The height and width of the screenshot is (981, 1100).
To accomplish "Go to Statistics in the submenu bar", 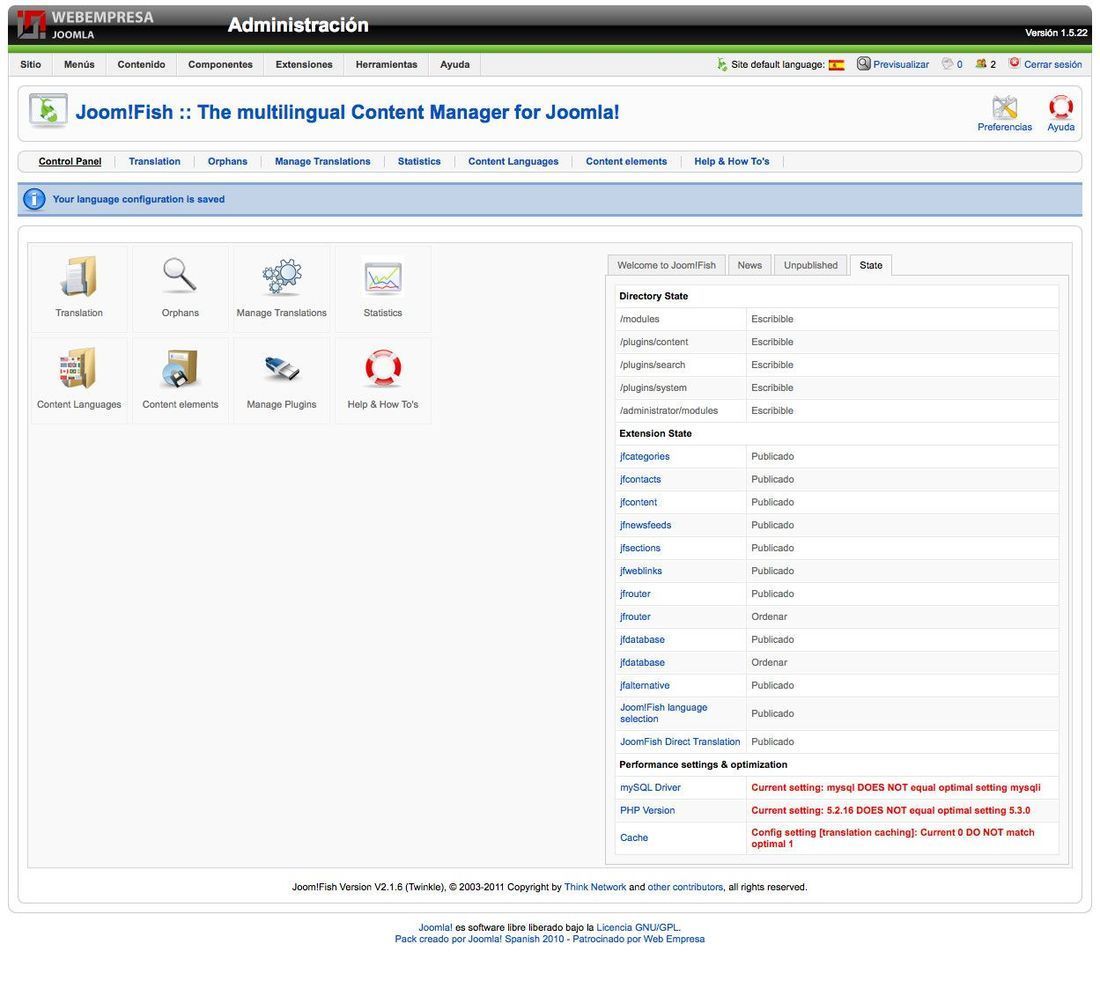I will [x=419, y=161].
